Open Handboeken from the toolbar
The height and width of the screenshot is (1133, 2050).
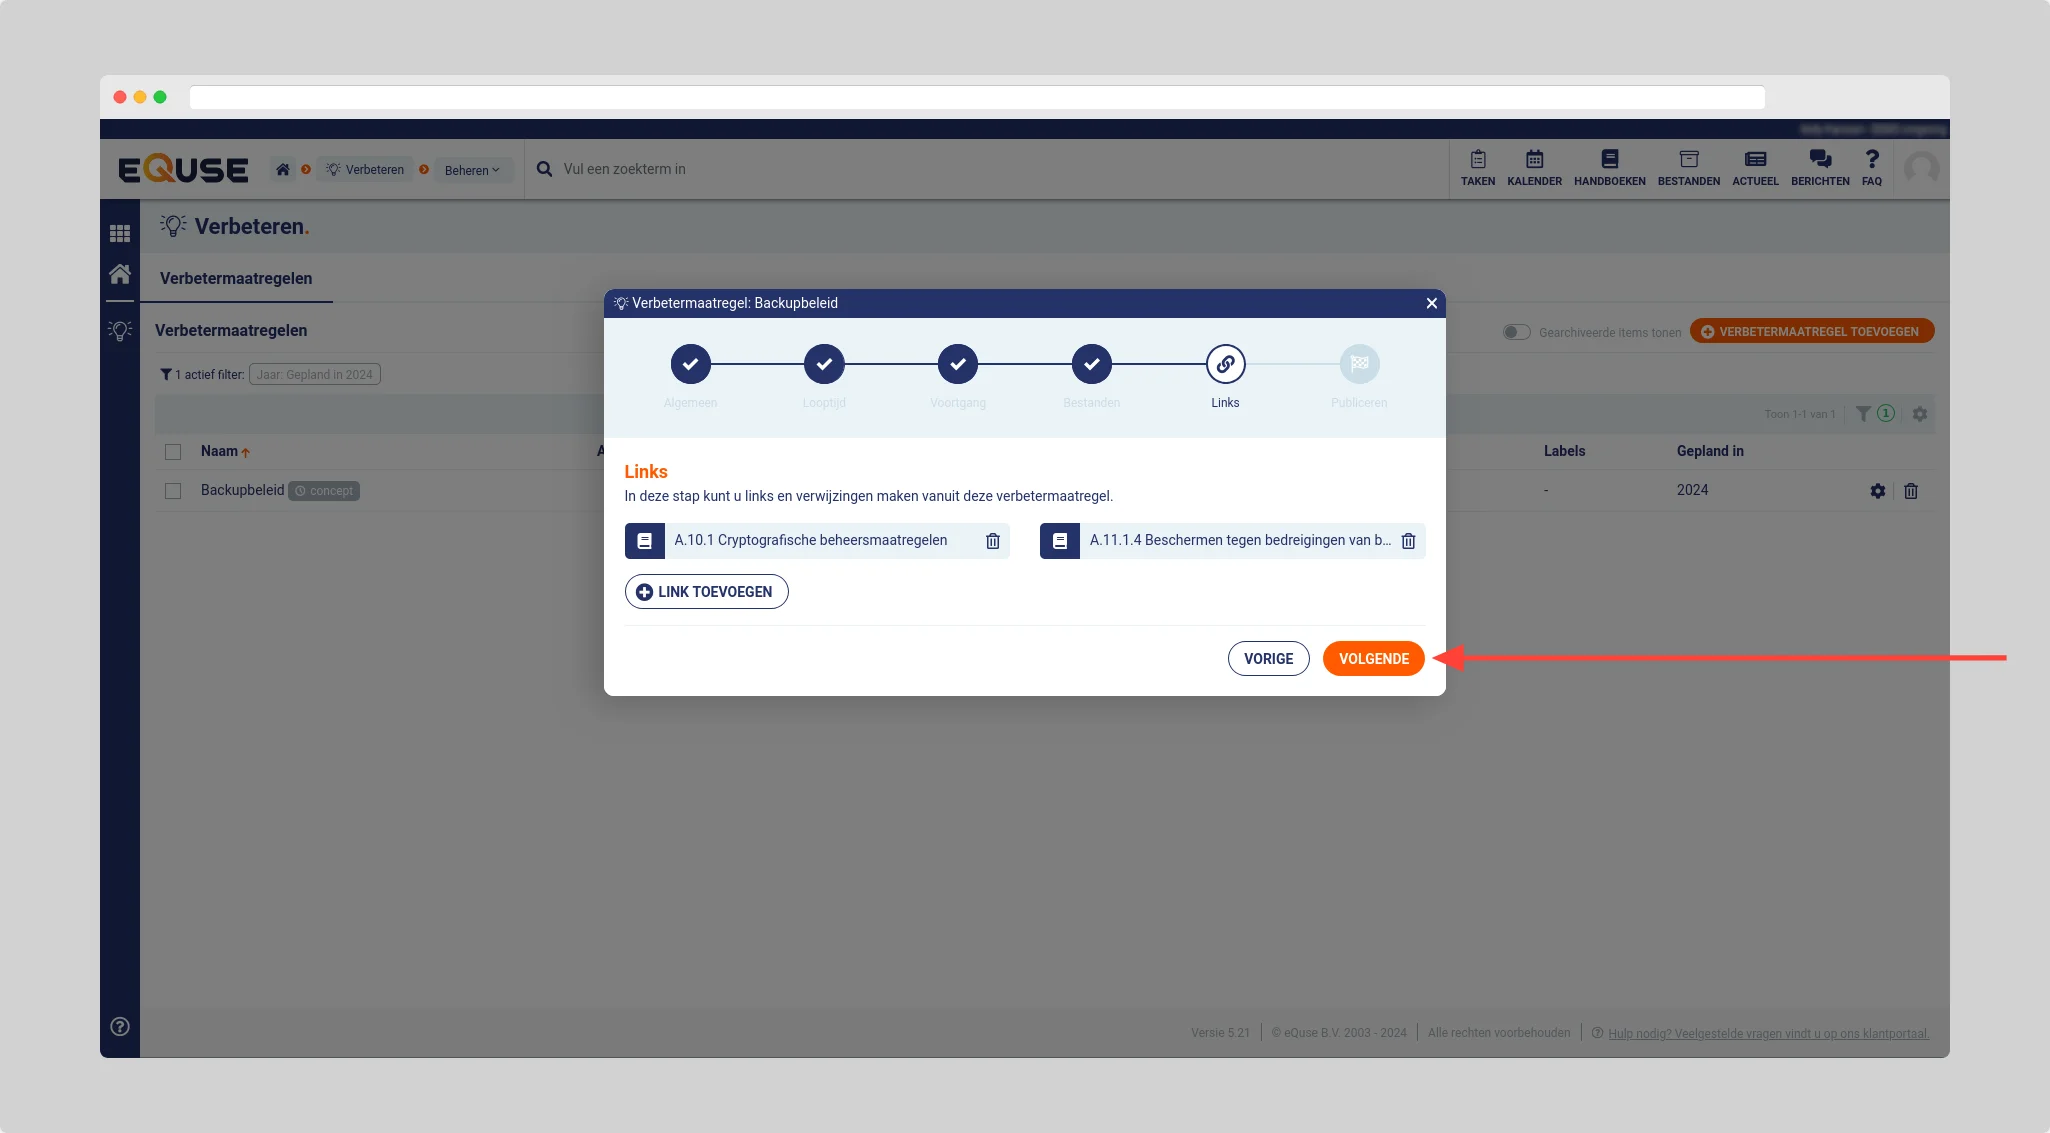point(1609,167)
